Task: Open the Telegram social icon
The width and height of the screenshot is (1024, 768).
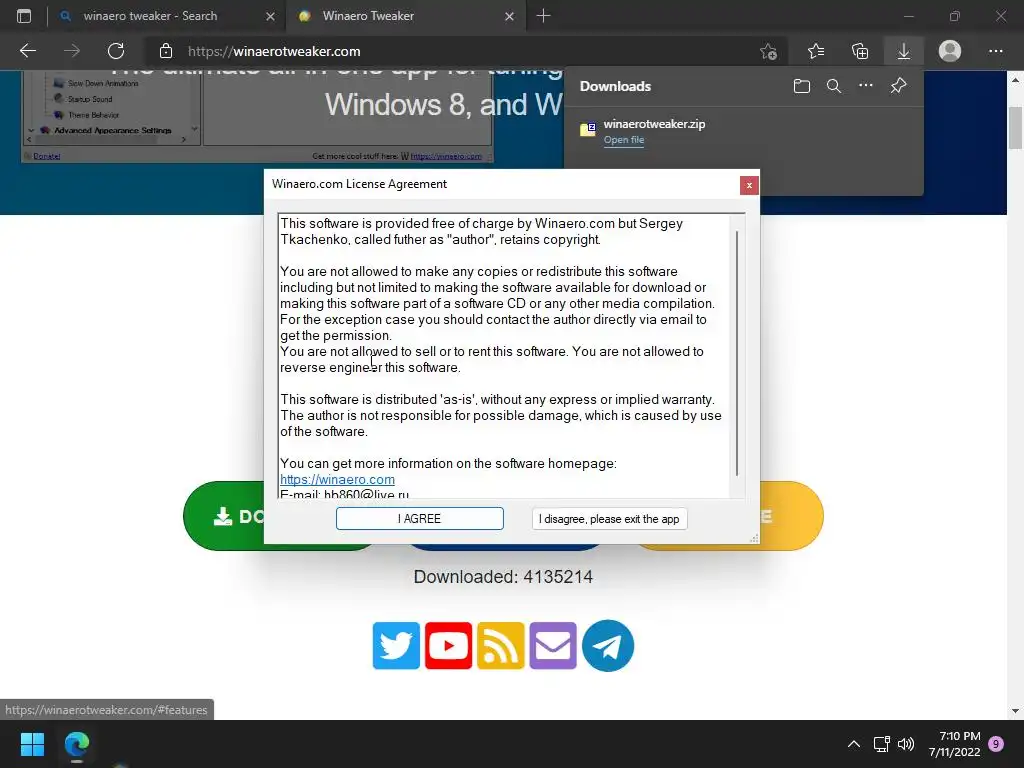Action: pyautogui.click(x=608, y=646)
